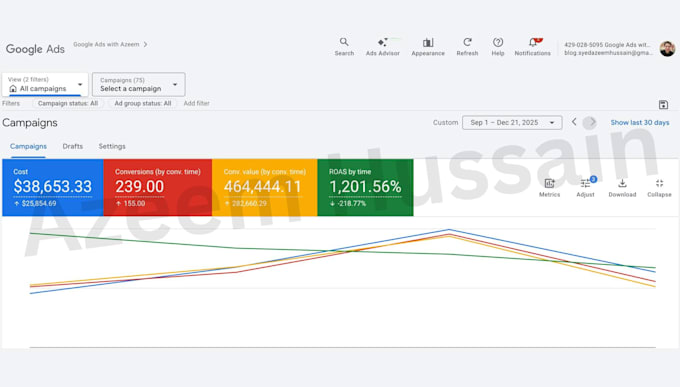Select the blue Cost scorecard
The image size is (680, 387).
[x=53, y=187]
